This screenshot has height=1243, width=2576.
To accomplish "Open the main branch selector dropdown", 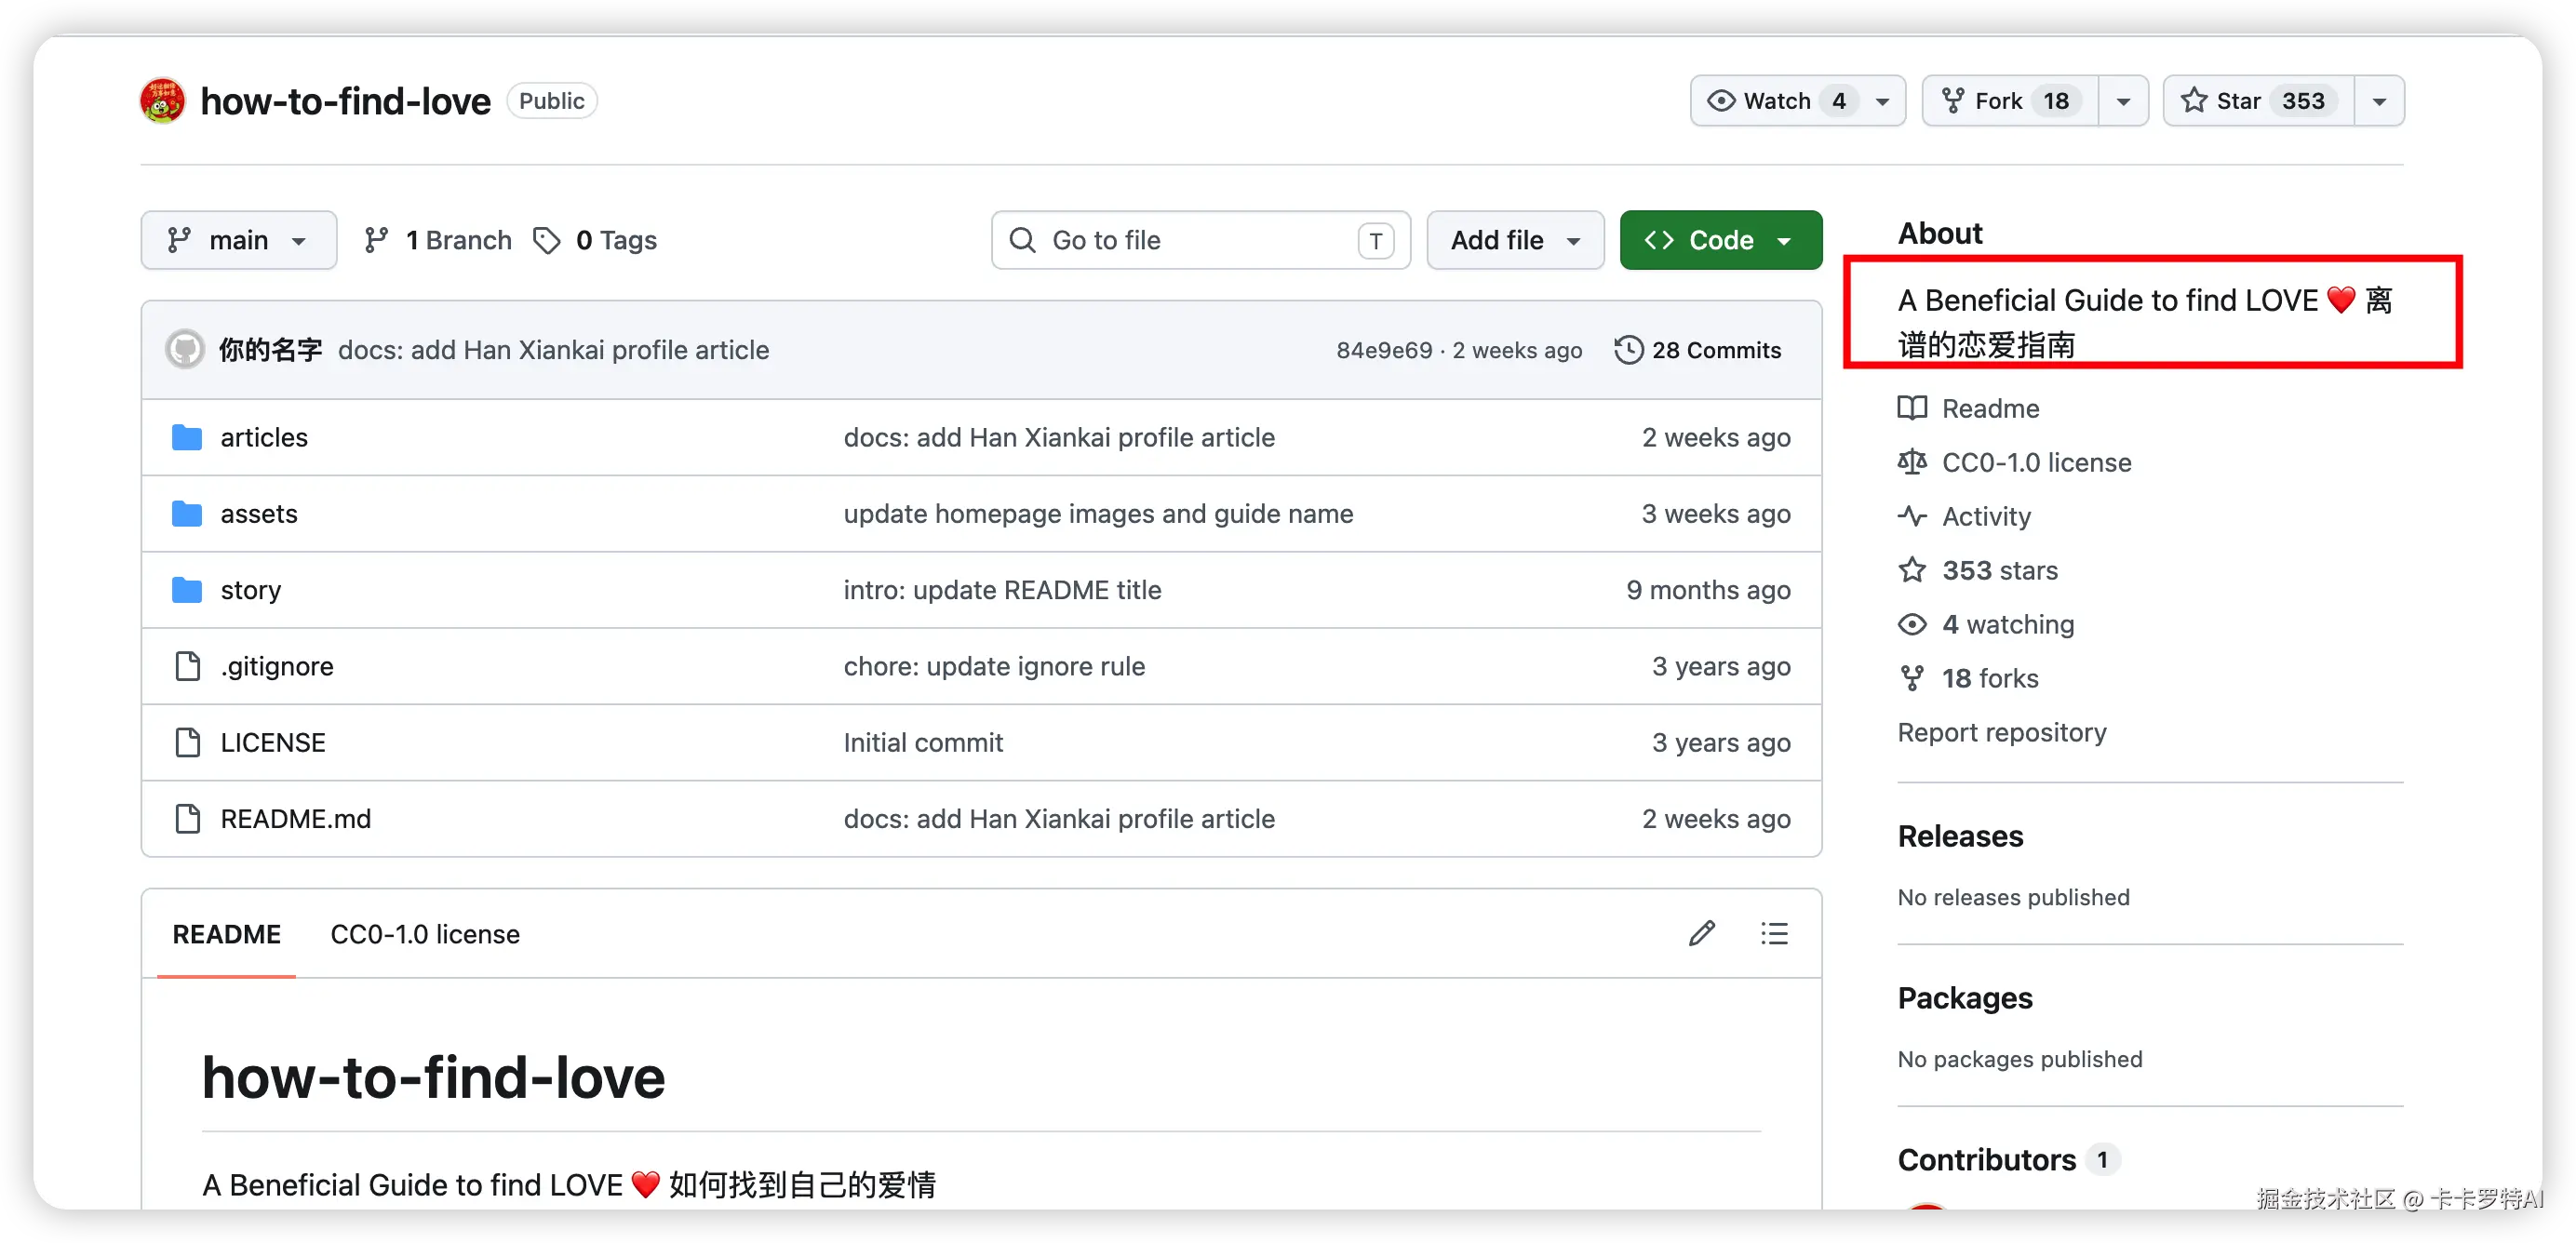I will click(x=239, y=240).
